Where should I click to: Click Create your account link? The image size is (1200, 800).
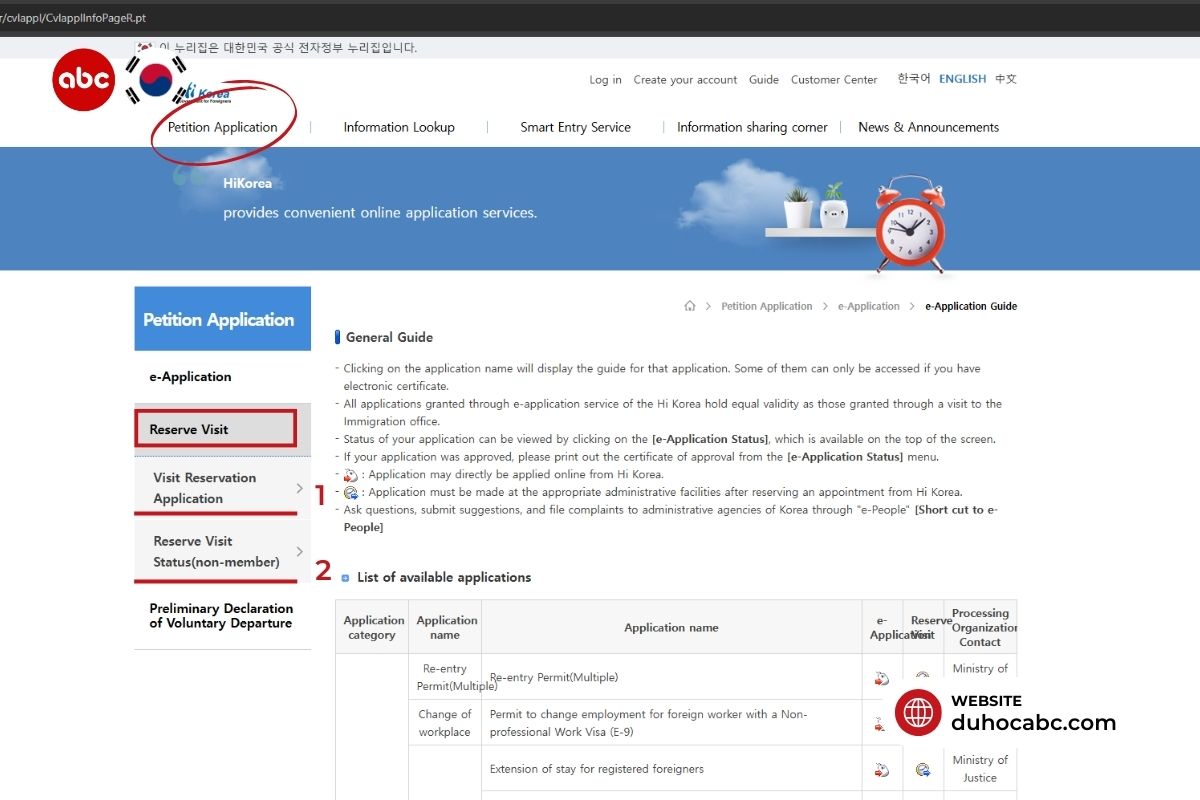pos(685,80)
